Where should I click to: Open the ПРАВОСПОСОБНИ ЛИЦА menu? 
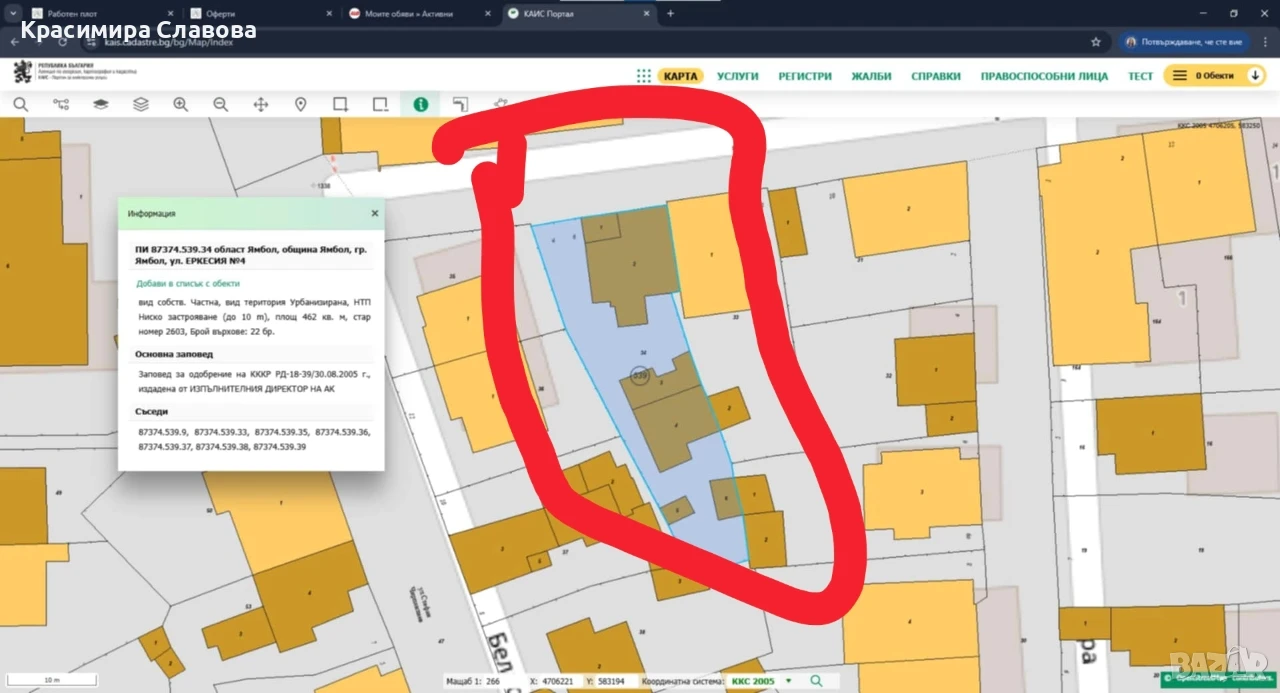click(x=1044, y=76)
